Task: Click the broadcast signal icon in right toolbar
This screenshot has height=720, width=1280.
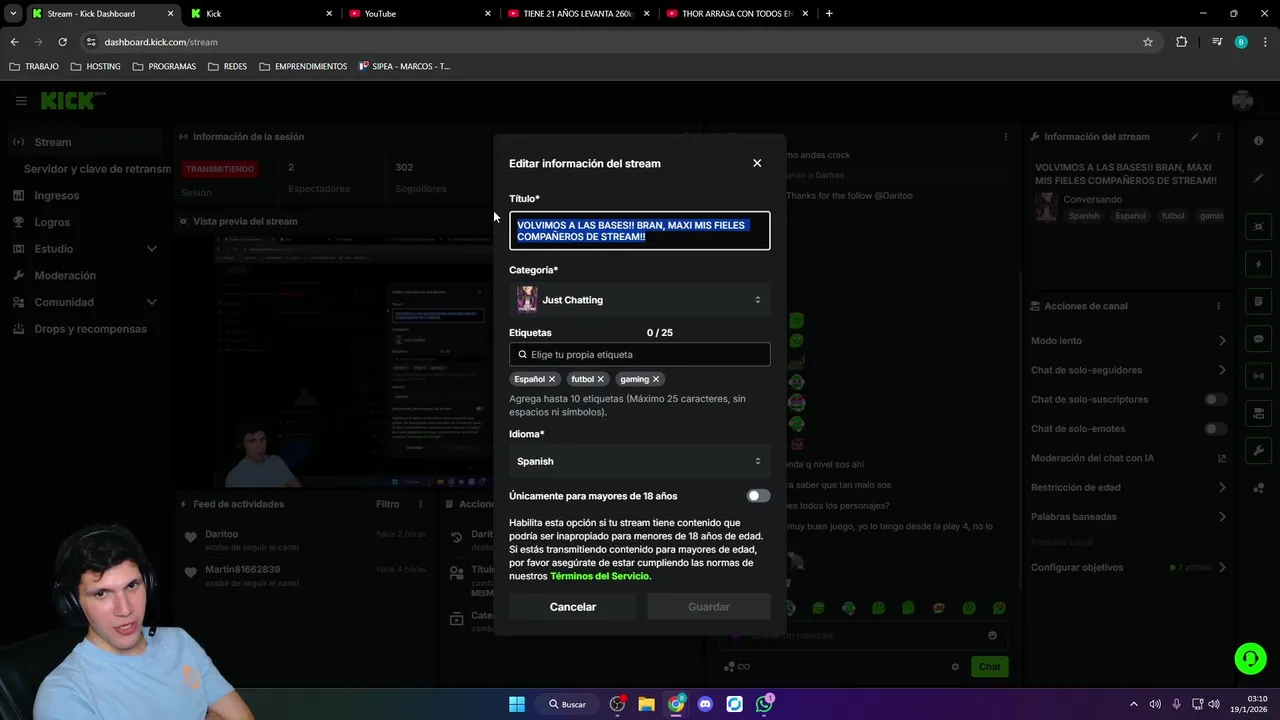Action: [x=1259, y=376]
